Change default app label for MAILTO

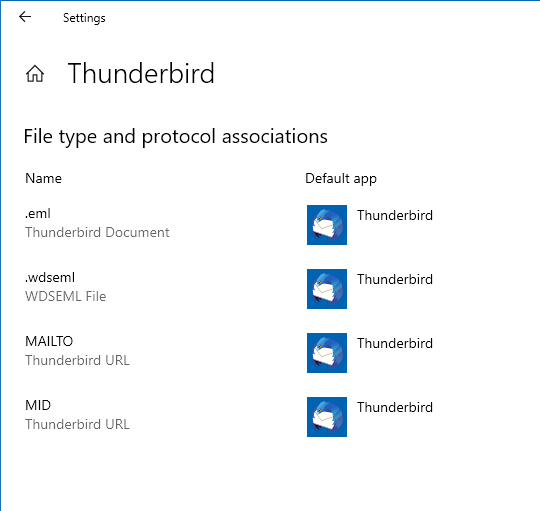(395, 343)
